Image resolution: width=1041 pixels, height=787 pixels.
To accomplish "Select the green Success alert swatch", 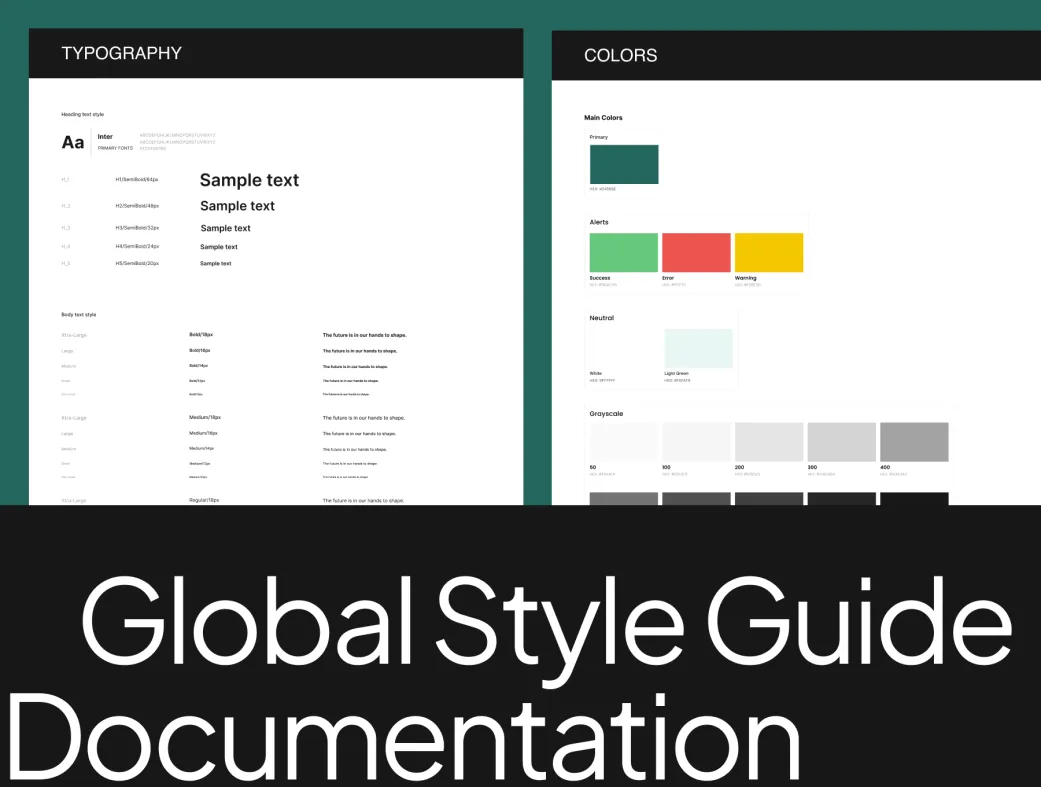I will click(624, 252).
